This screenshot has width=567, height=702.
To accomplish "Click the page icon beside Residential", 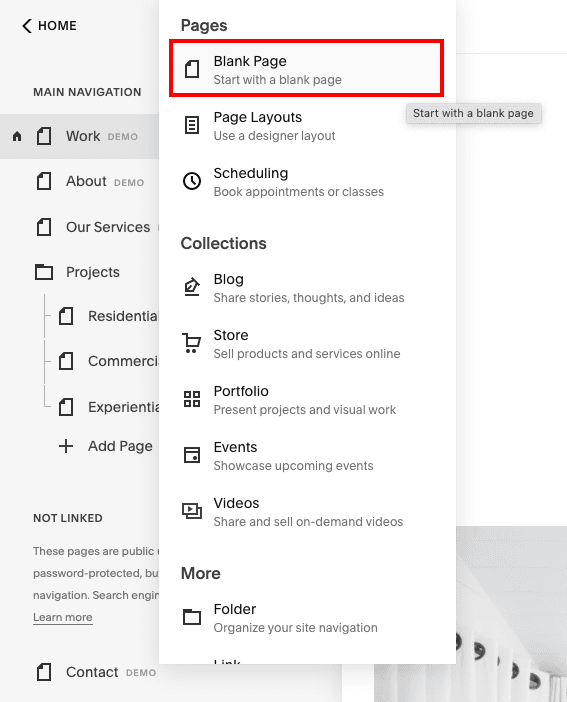I will click(x=66, y=316).
